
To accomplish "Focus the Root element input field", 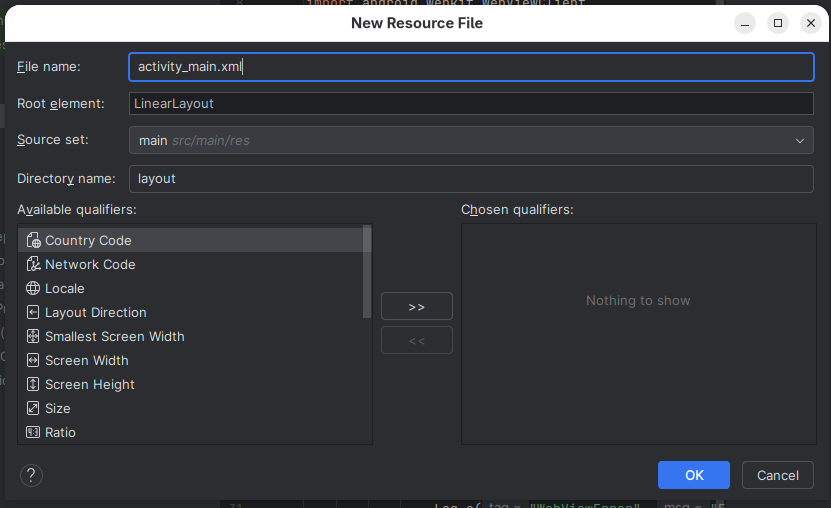I will 471,103.
